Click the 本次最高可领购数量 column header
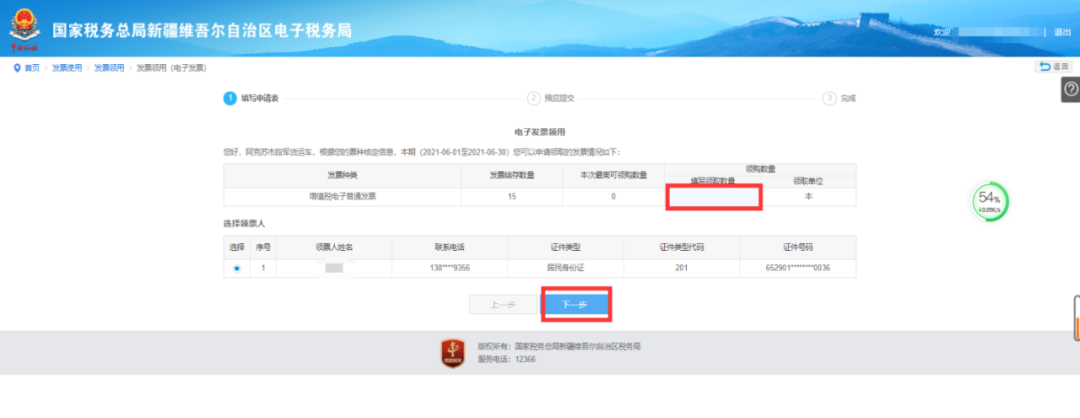 tap(613, 175)
